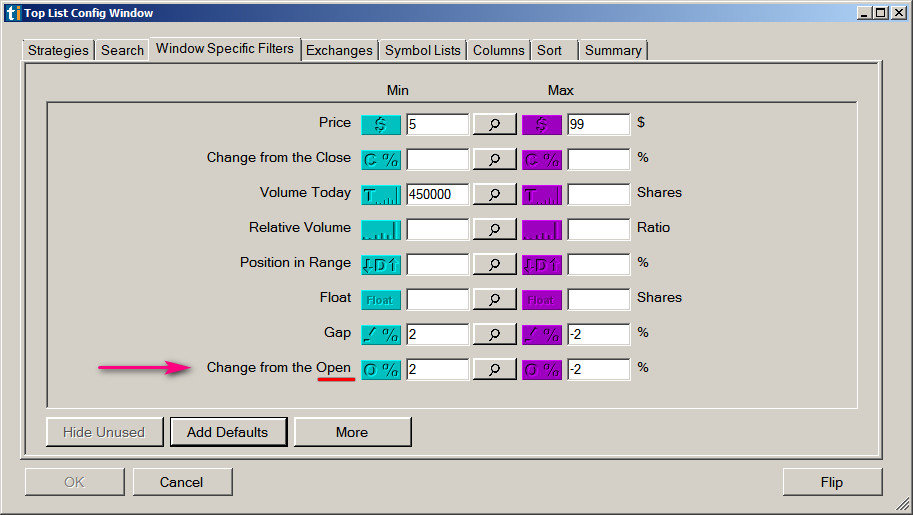The image size is (913, 515).
Task: Click the Min Relative Volume input field
Action: click(437, 229)
